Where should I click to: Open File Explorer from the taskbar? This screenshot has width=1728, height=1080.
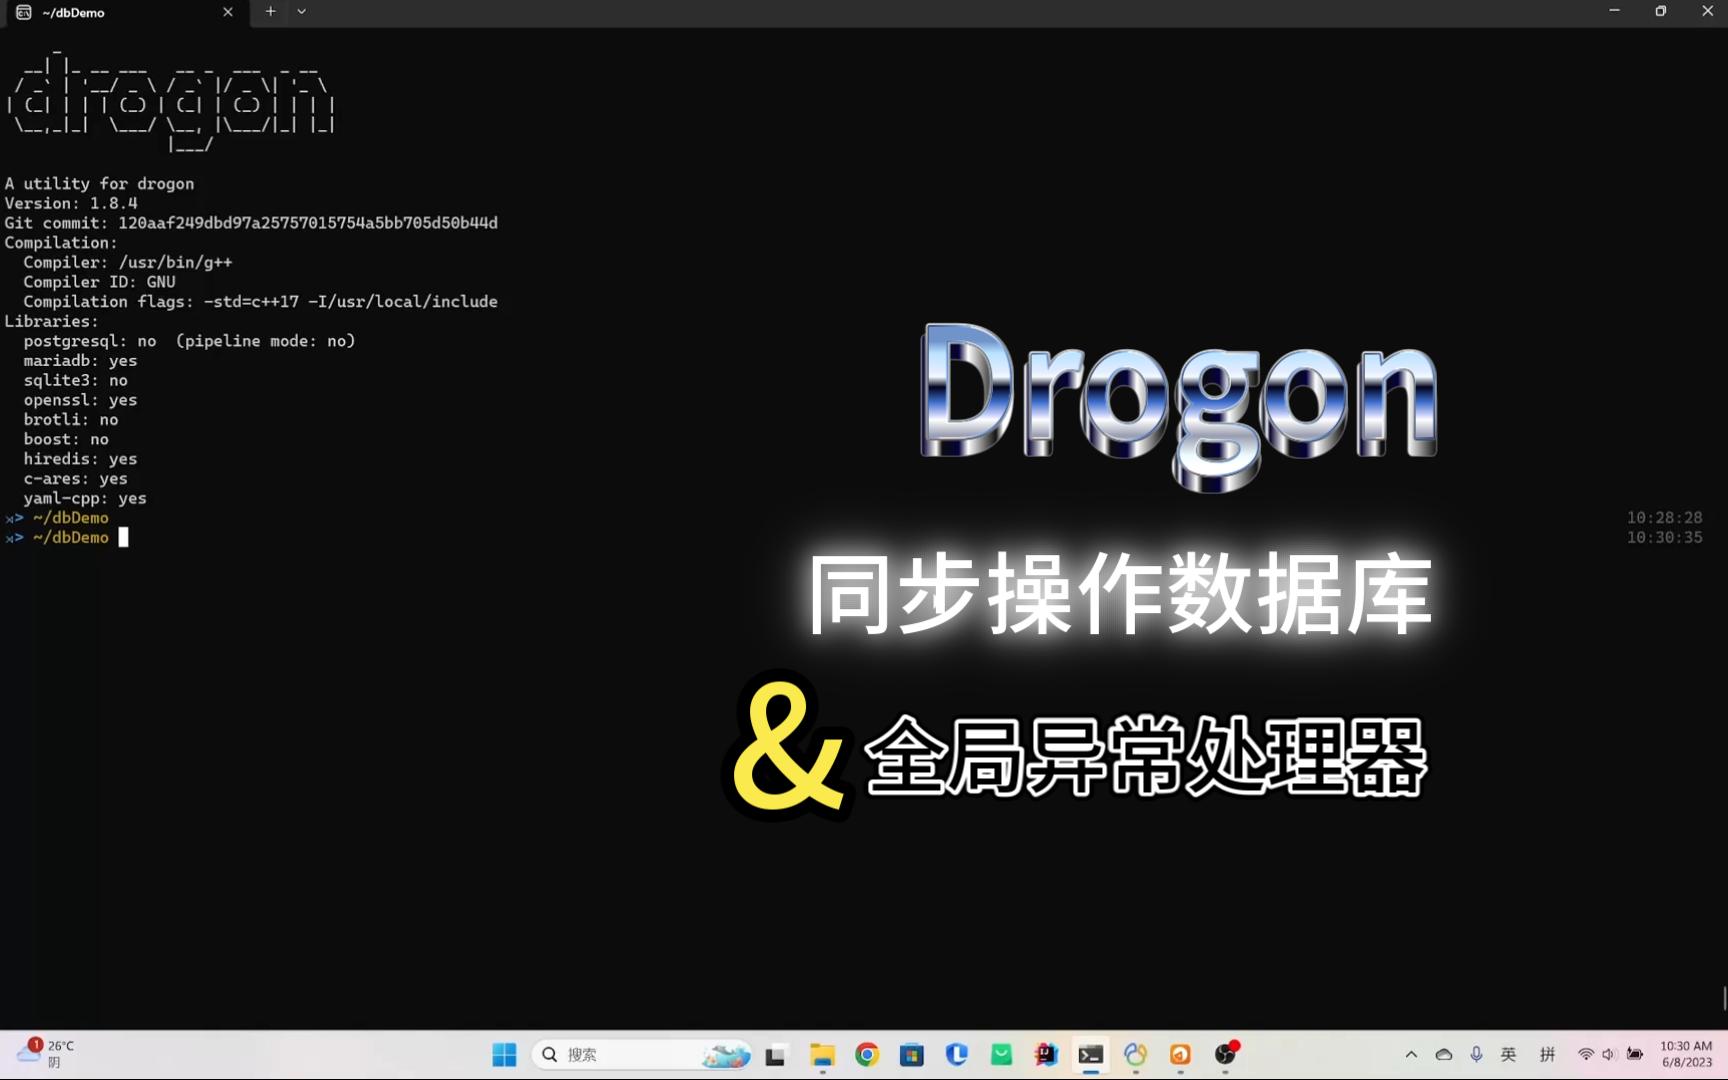coord(822,1054)
